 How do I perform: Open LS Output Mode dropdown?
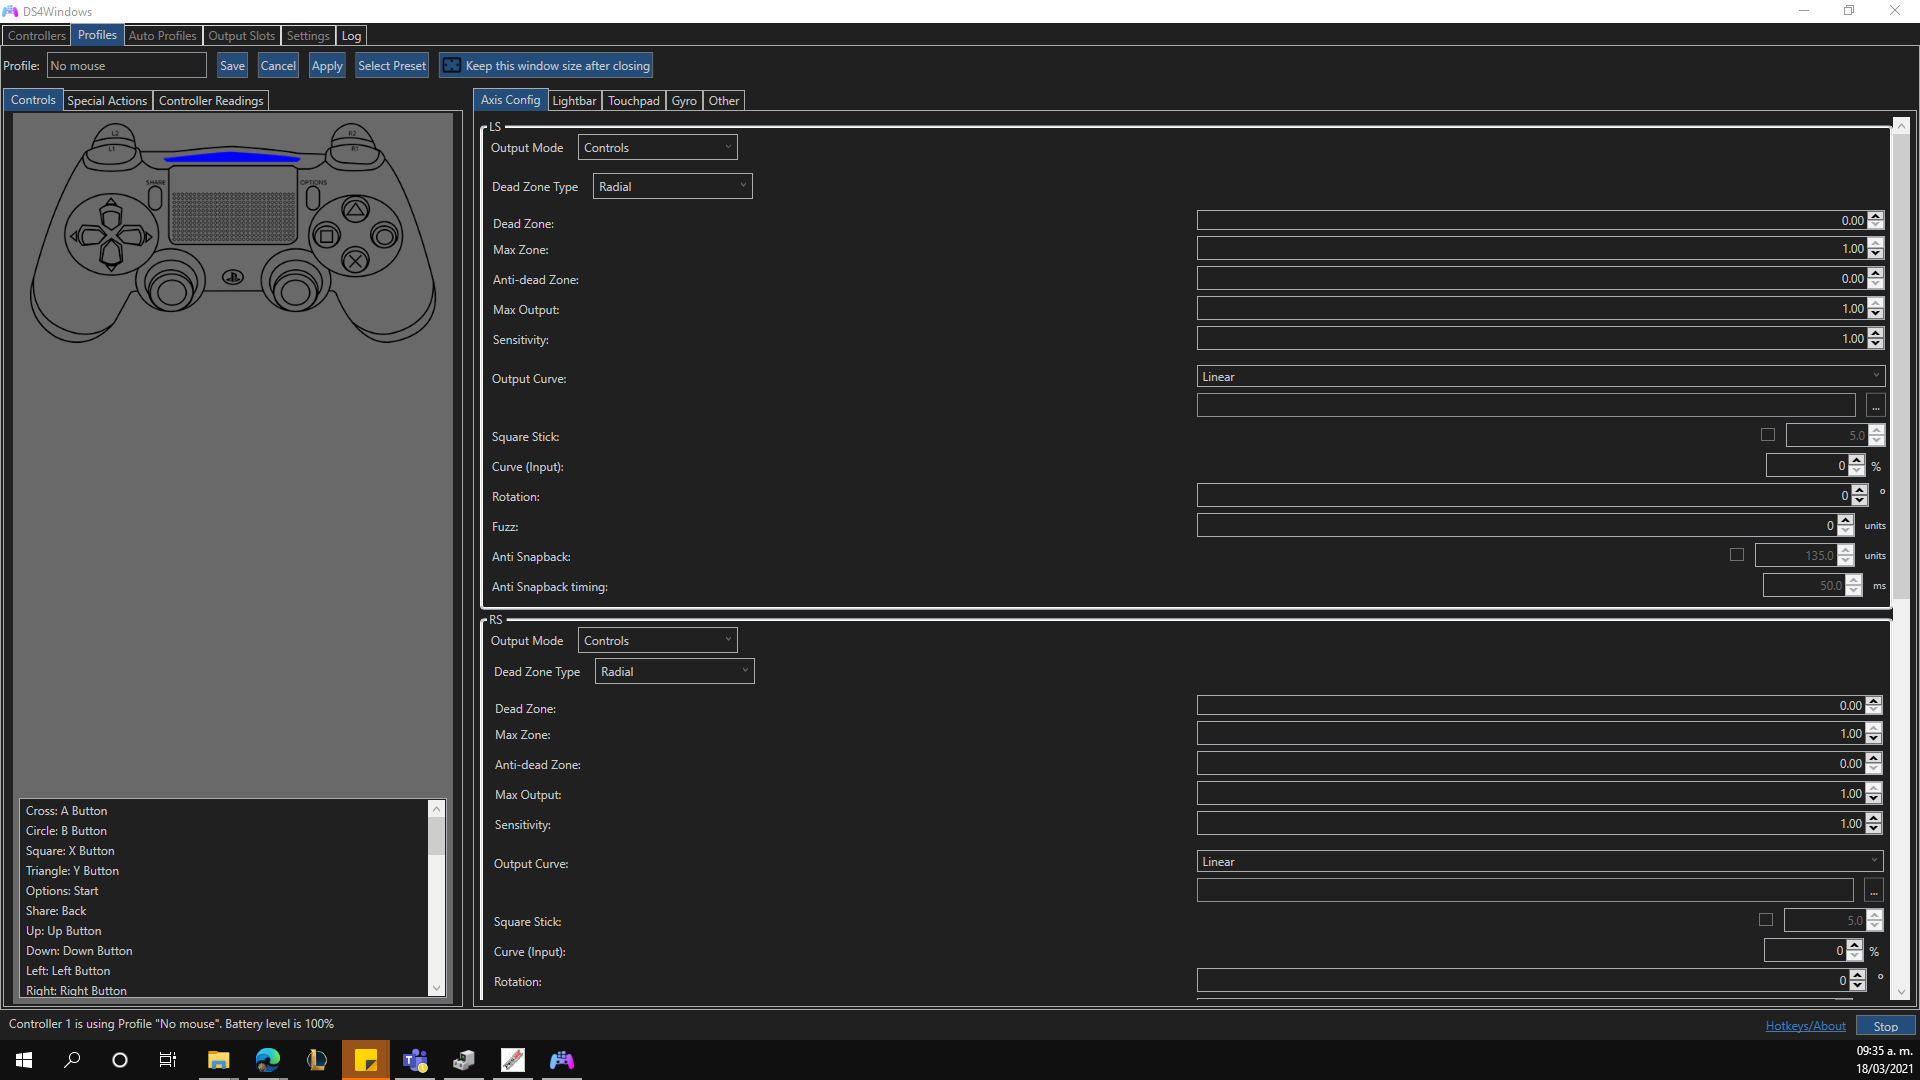pyautogui.click(x=658, y=148)
